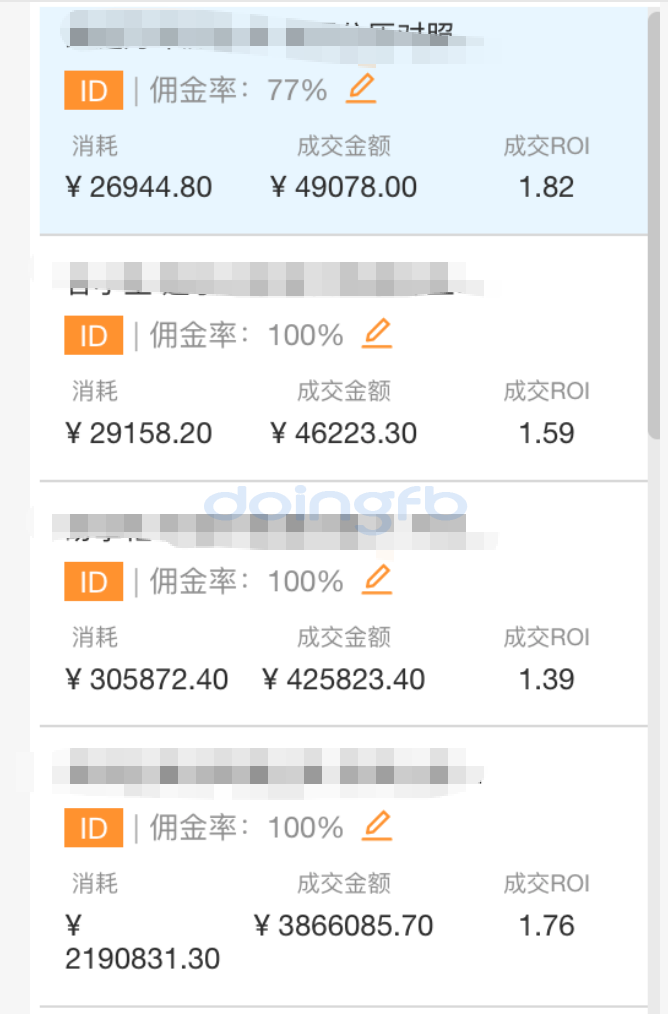Click the 成交金额 ¥425823.40 value
The width and height of the screenshot is (668, 1014).
point(344,680)
